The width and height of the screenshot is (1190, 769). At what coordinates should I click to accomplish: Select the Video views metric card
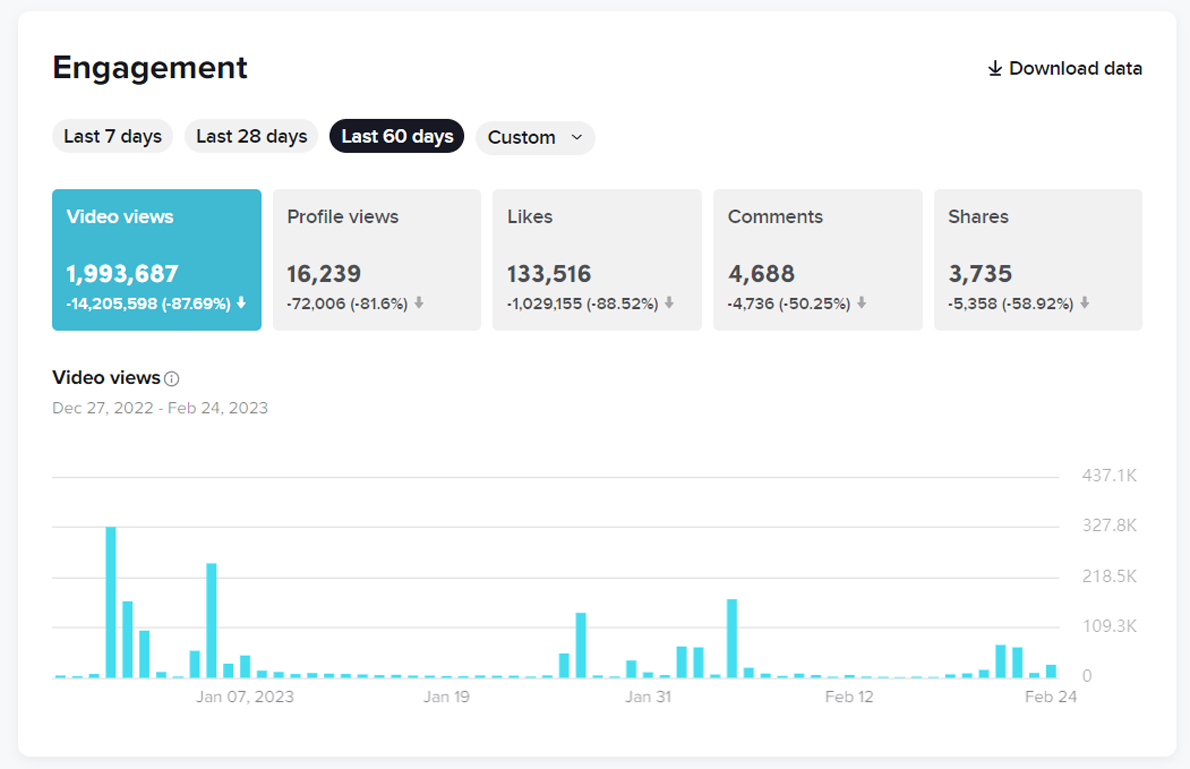pyautogui.click(x=157, y=260)
